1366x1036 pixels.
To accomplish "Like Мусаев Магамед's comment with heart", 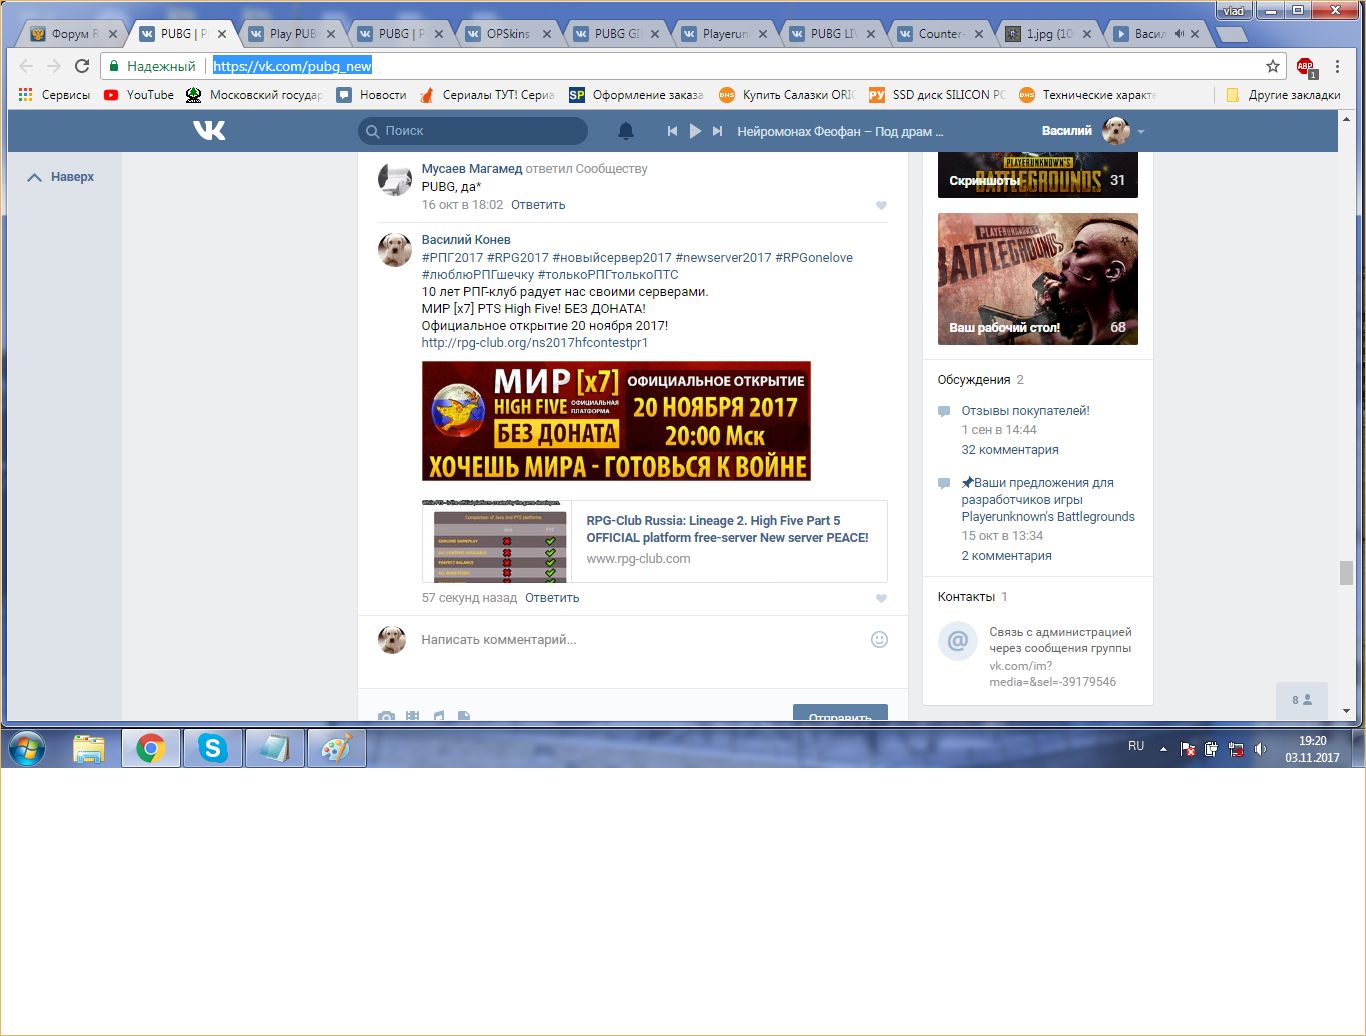I will click(x=881, y=205).
